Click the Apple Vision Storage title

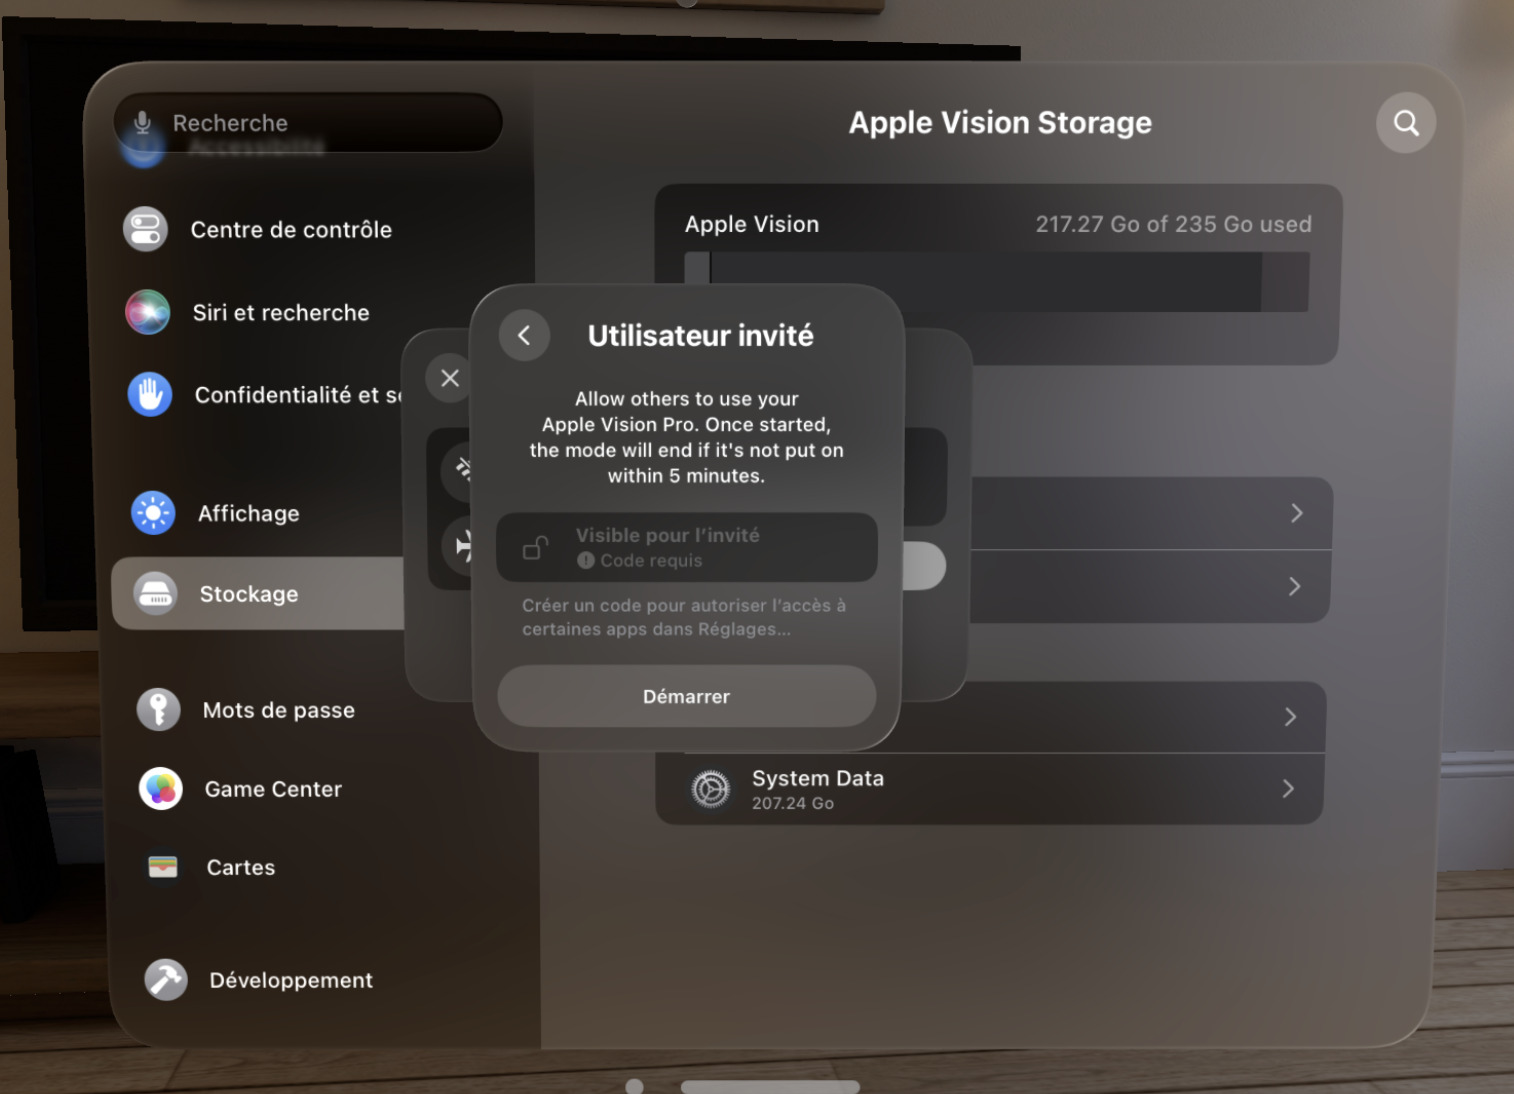[x=1000, y=122]
